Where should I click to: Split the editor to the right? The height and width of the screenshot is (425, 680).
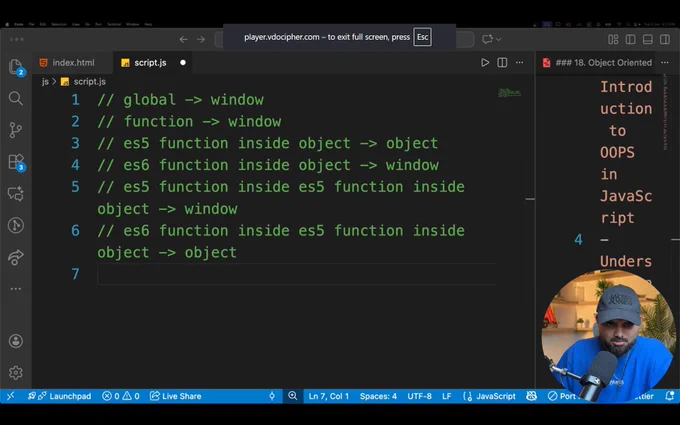pyautogui.click(x=502, y=62)
